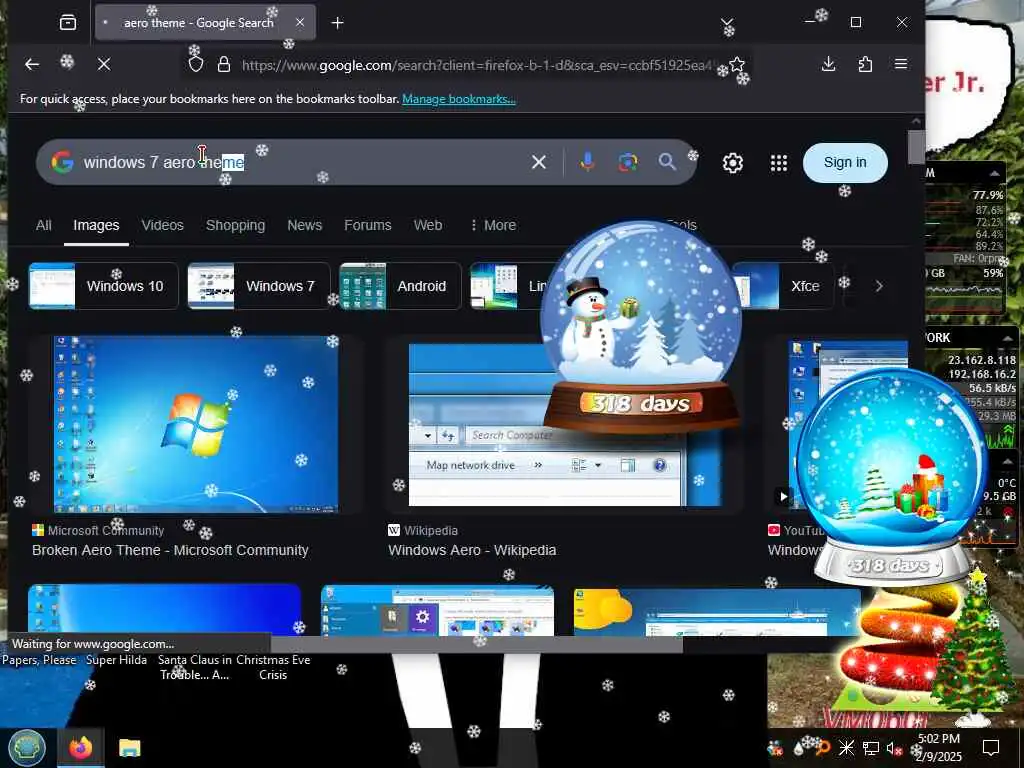Screen dimensions: 1024x768
Task: Open Papers, Please desktop shortcut
Action: [39, 660]
